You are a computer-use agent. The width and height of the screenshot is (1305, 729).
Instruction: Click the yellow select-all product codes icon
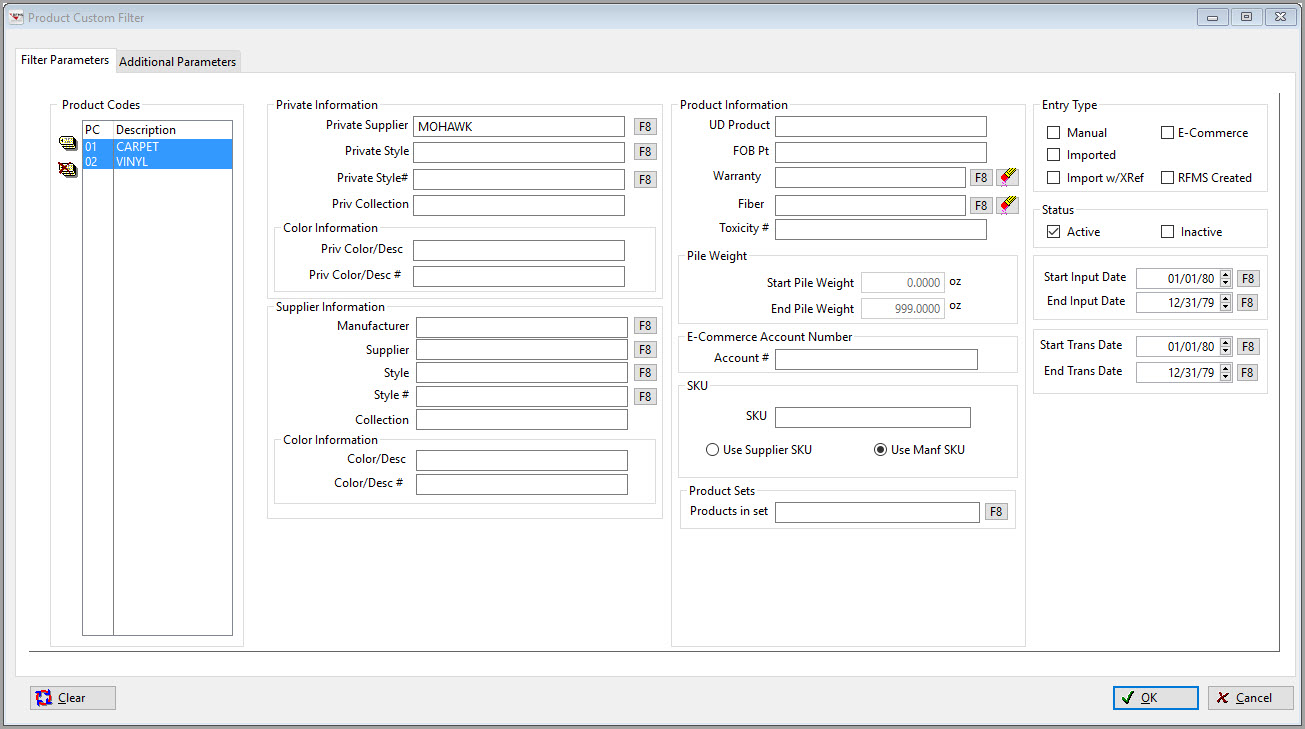tap(67, 145)
